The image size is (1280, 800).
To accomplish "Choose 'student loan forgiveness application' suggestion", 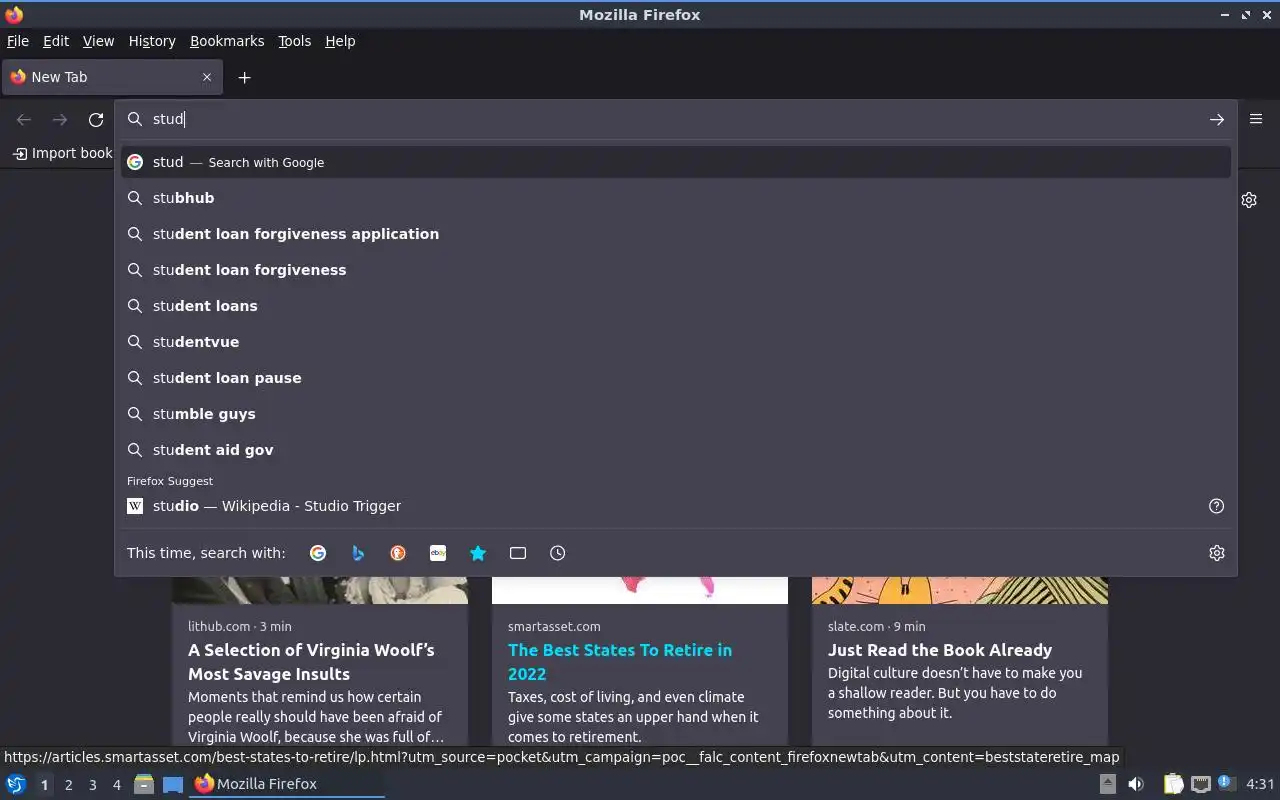I will coord(676,234).
